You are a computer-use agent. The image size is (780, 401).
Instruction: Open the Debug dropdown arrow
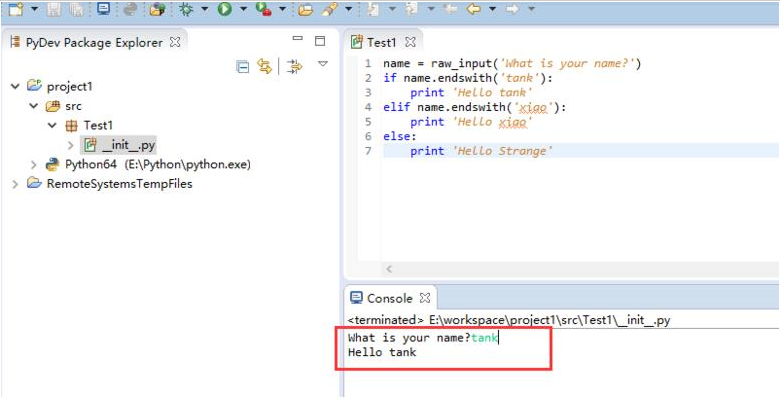[204, 9]
